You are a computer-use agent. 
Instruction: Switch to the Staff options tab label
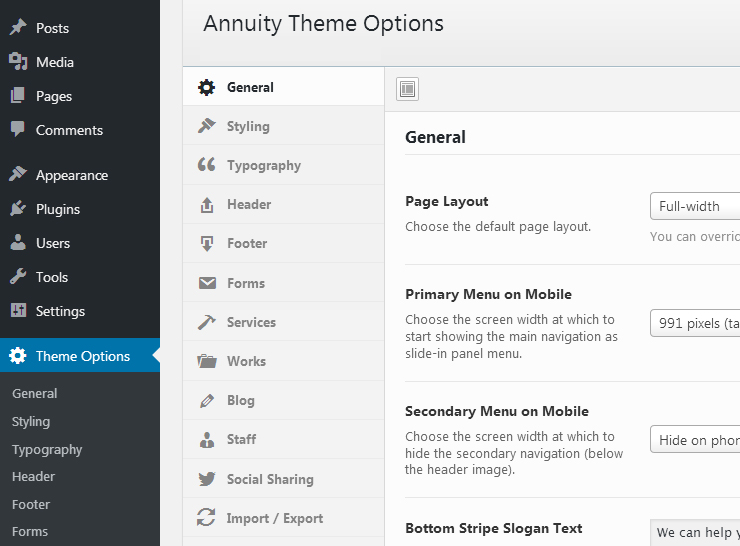pos(241,439)
